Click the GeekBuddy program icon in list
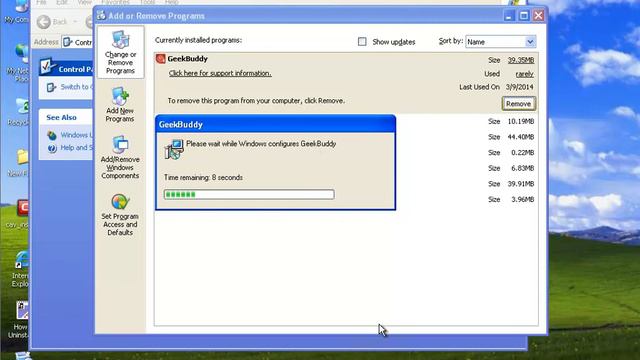This screenshot has height=360, width=640. [x=160, y=59]
